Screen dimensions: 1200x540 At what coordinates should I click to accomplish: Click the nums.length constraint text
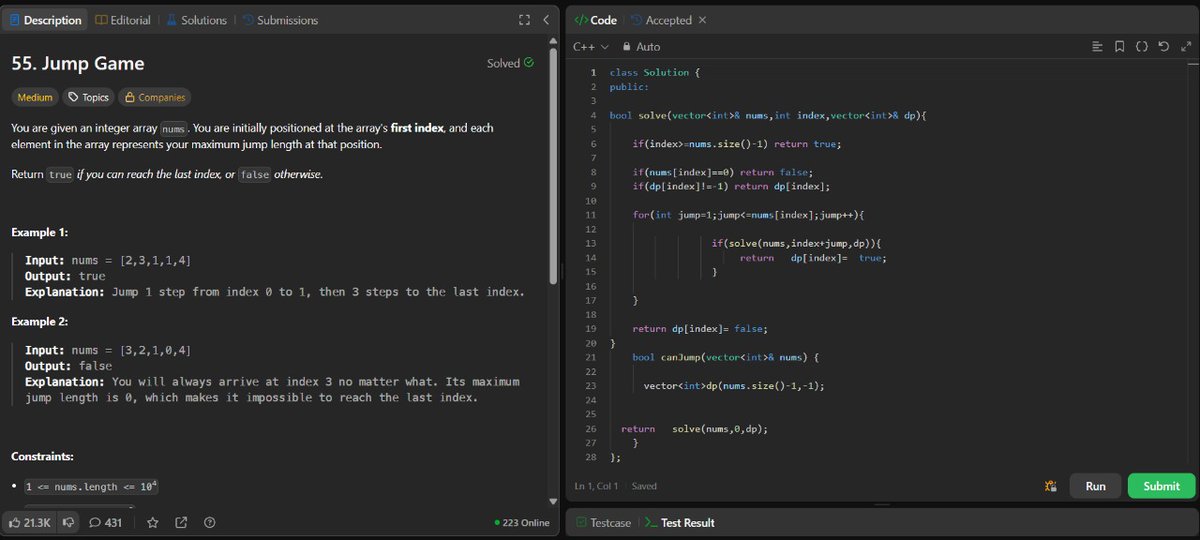pos(92,487)
